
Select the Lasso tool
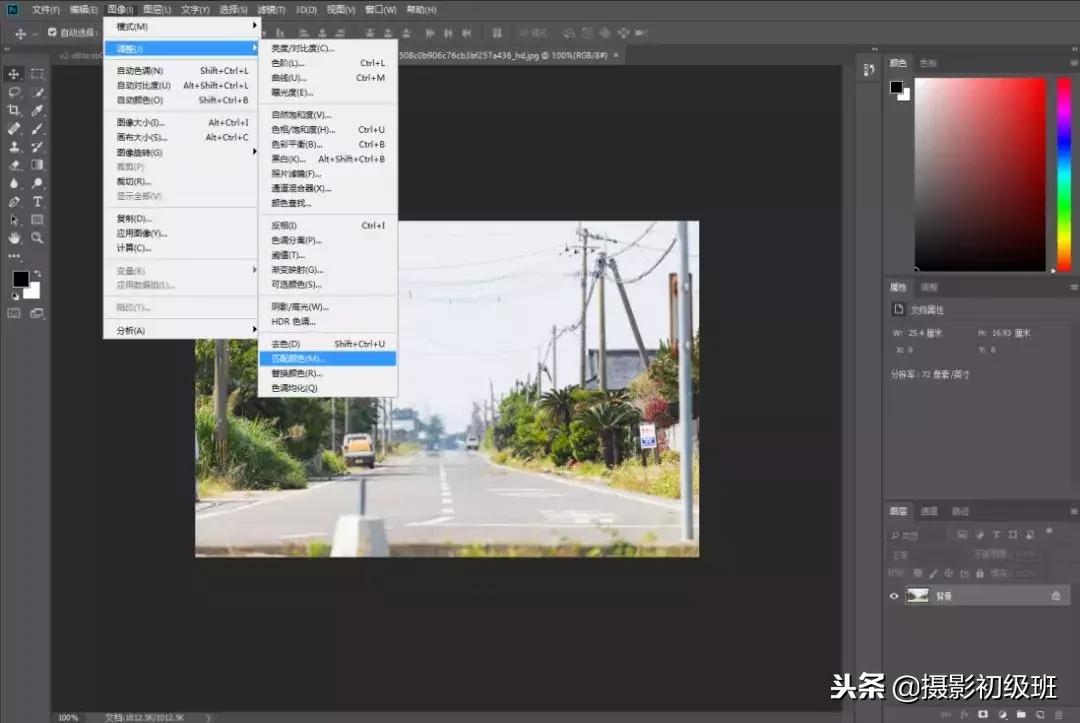coord(14,92)
